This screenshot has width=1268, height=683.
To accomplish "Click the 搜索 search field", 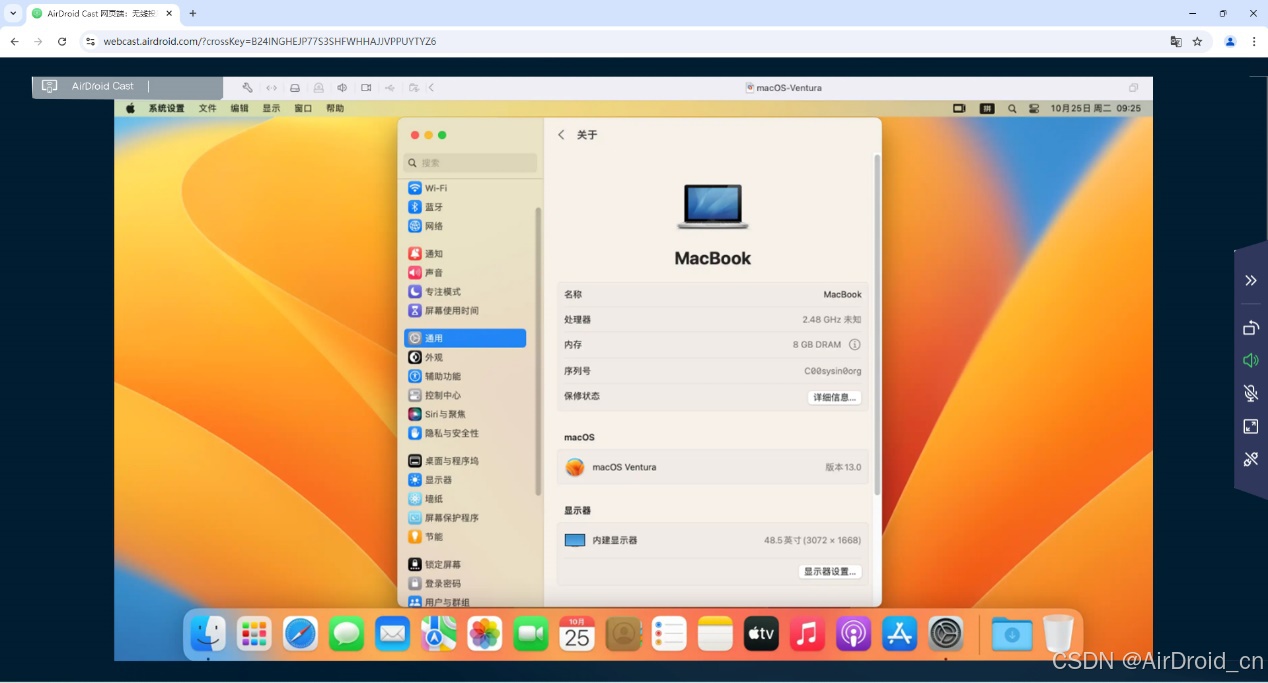I will tap(470, 163).
